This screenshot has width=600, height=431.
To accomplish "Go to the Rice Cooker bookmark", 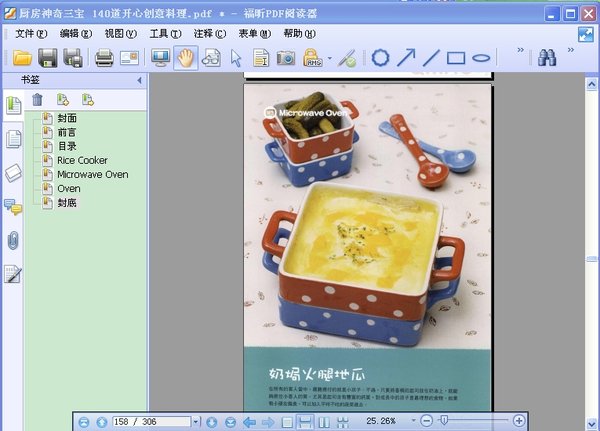I will pos(82,160).
